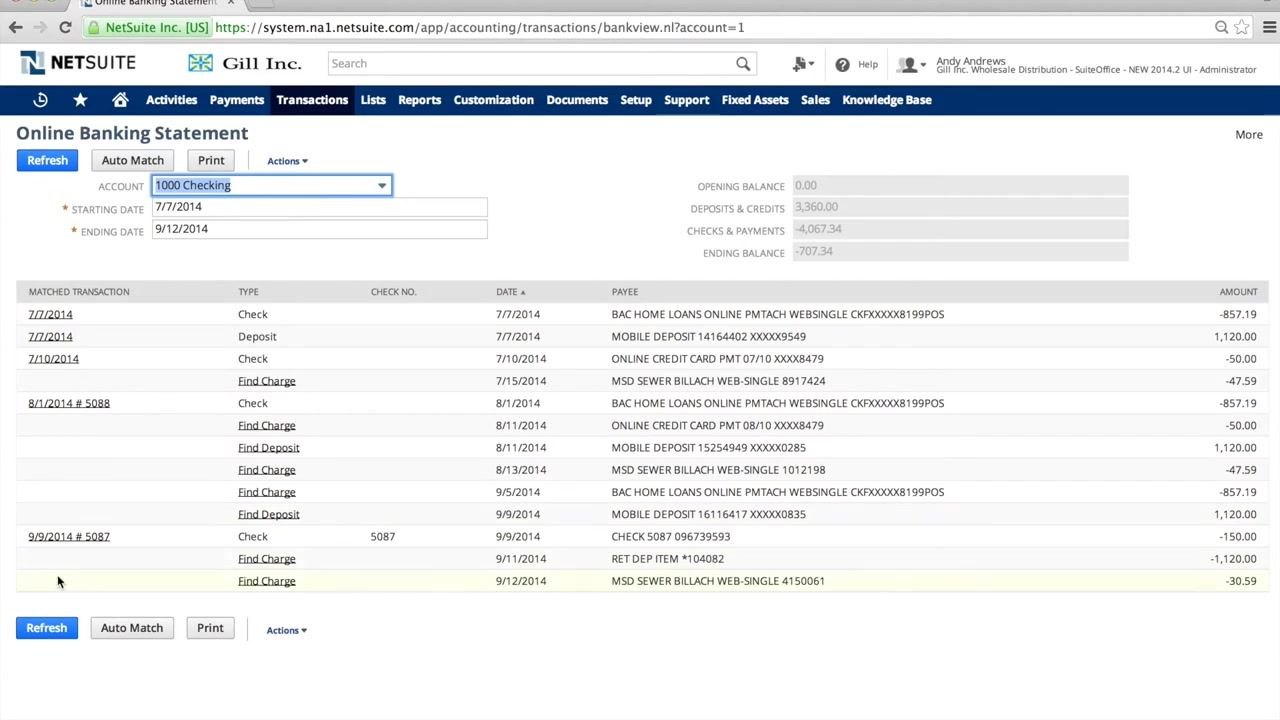Click the -30.59 amount cell
This screenshot has width=1280, height=720.
tap(1241, 581)
